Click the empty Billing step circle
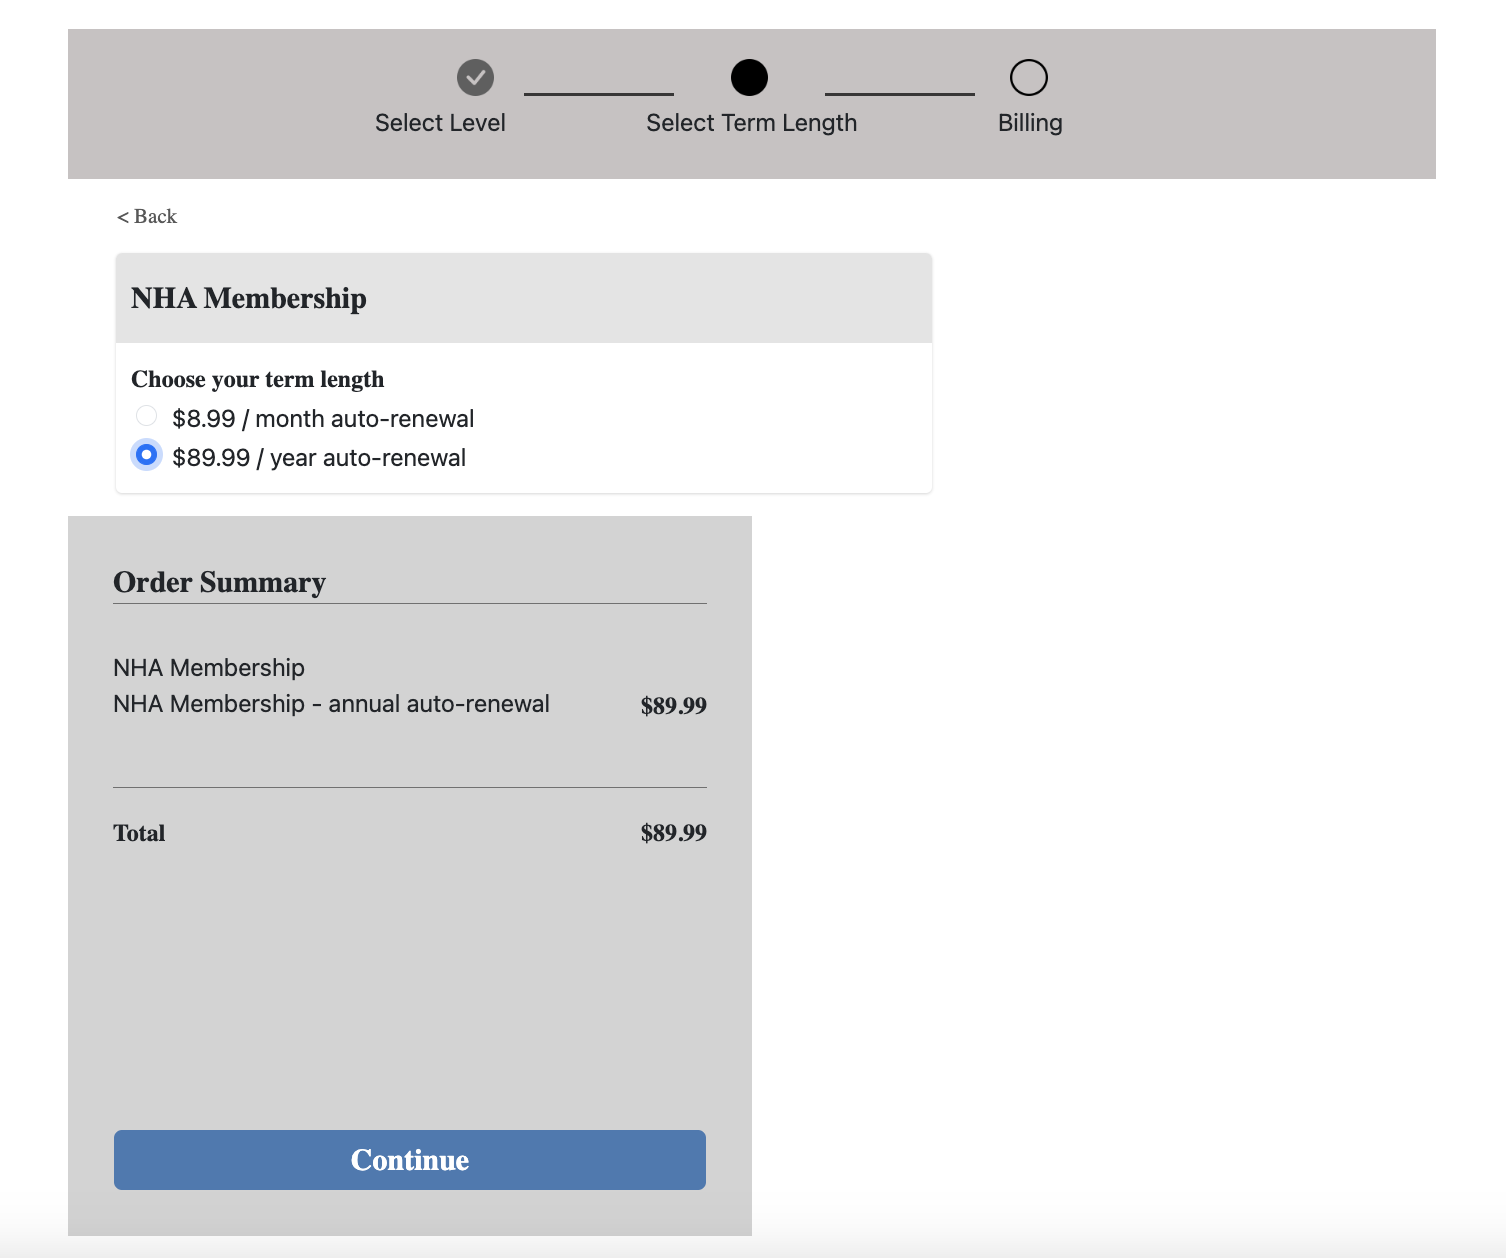1506x1258 pixels. [1028, 77]
